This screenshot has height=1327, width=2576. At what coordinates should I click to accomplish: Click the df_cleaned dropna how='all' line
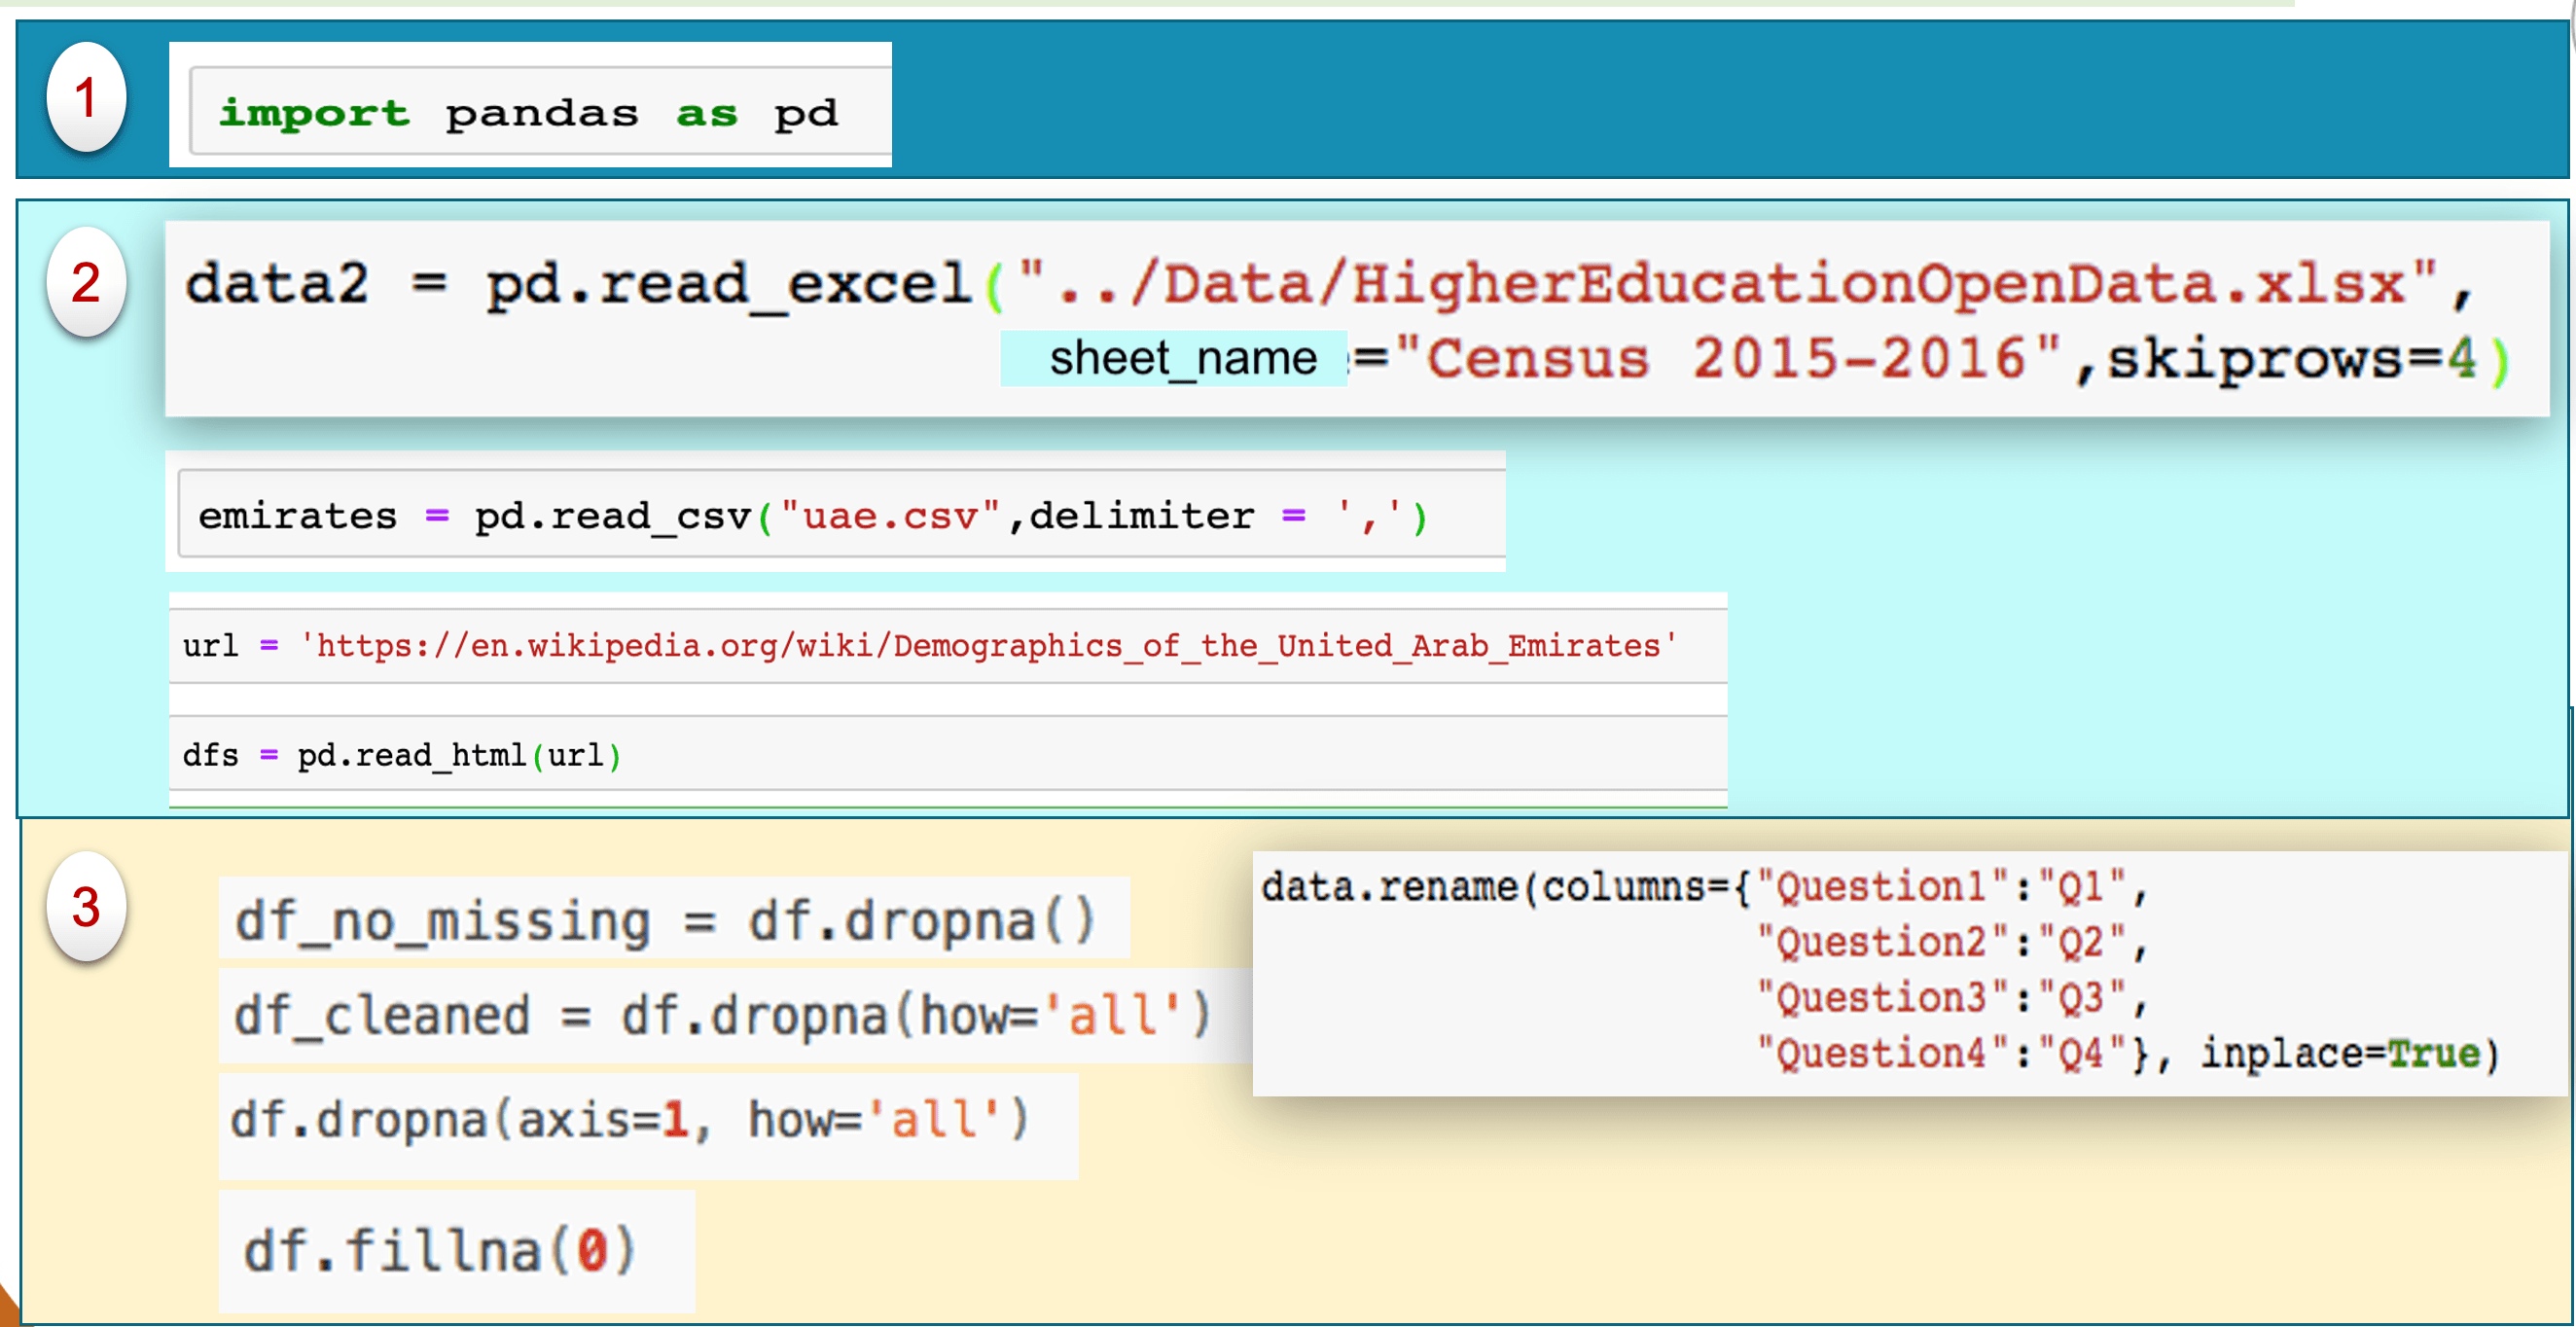click(722, 1016)
